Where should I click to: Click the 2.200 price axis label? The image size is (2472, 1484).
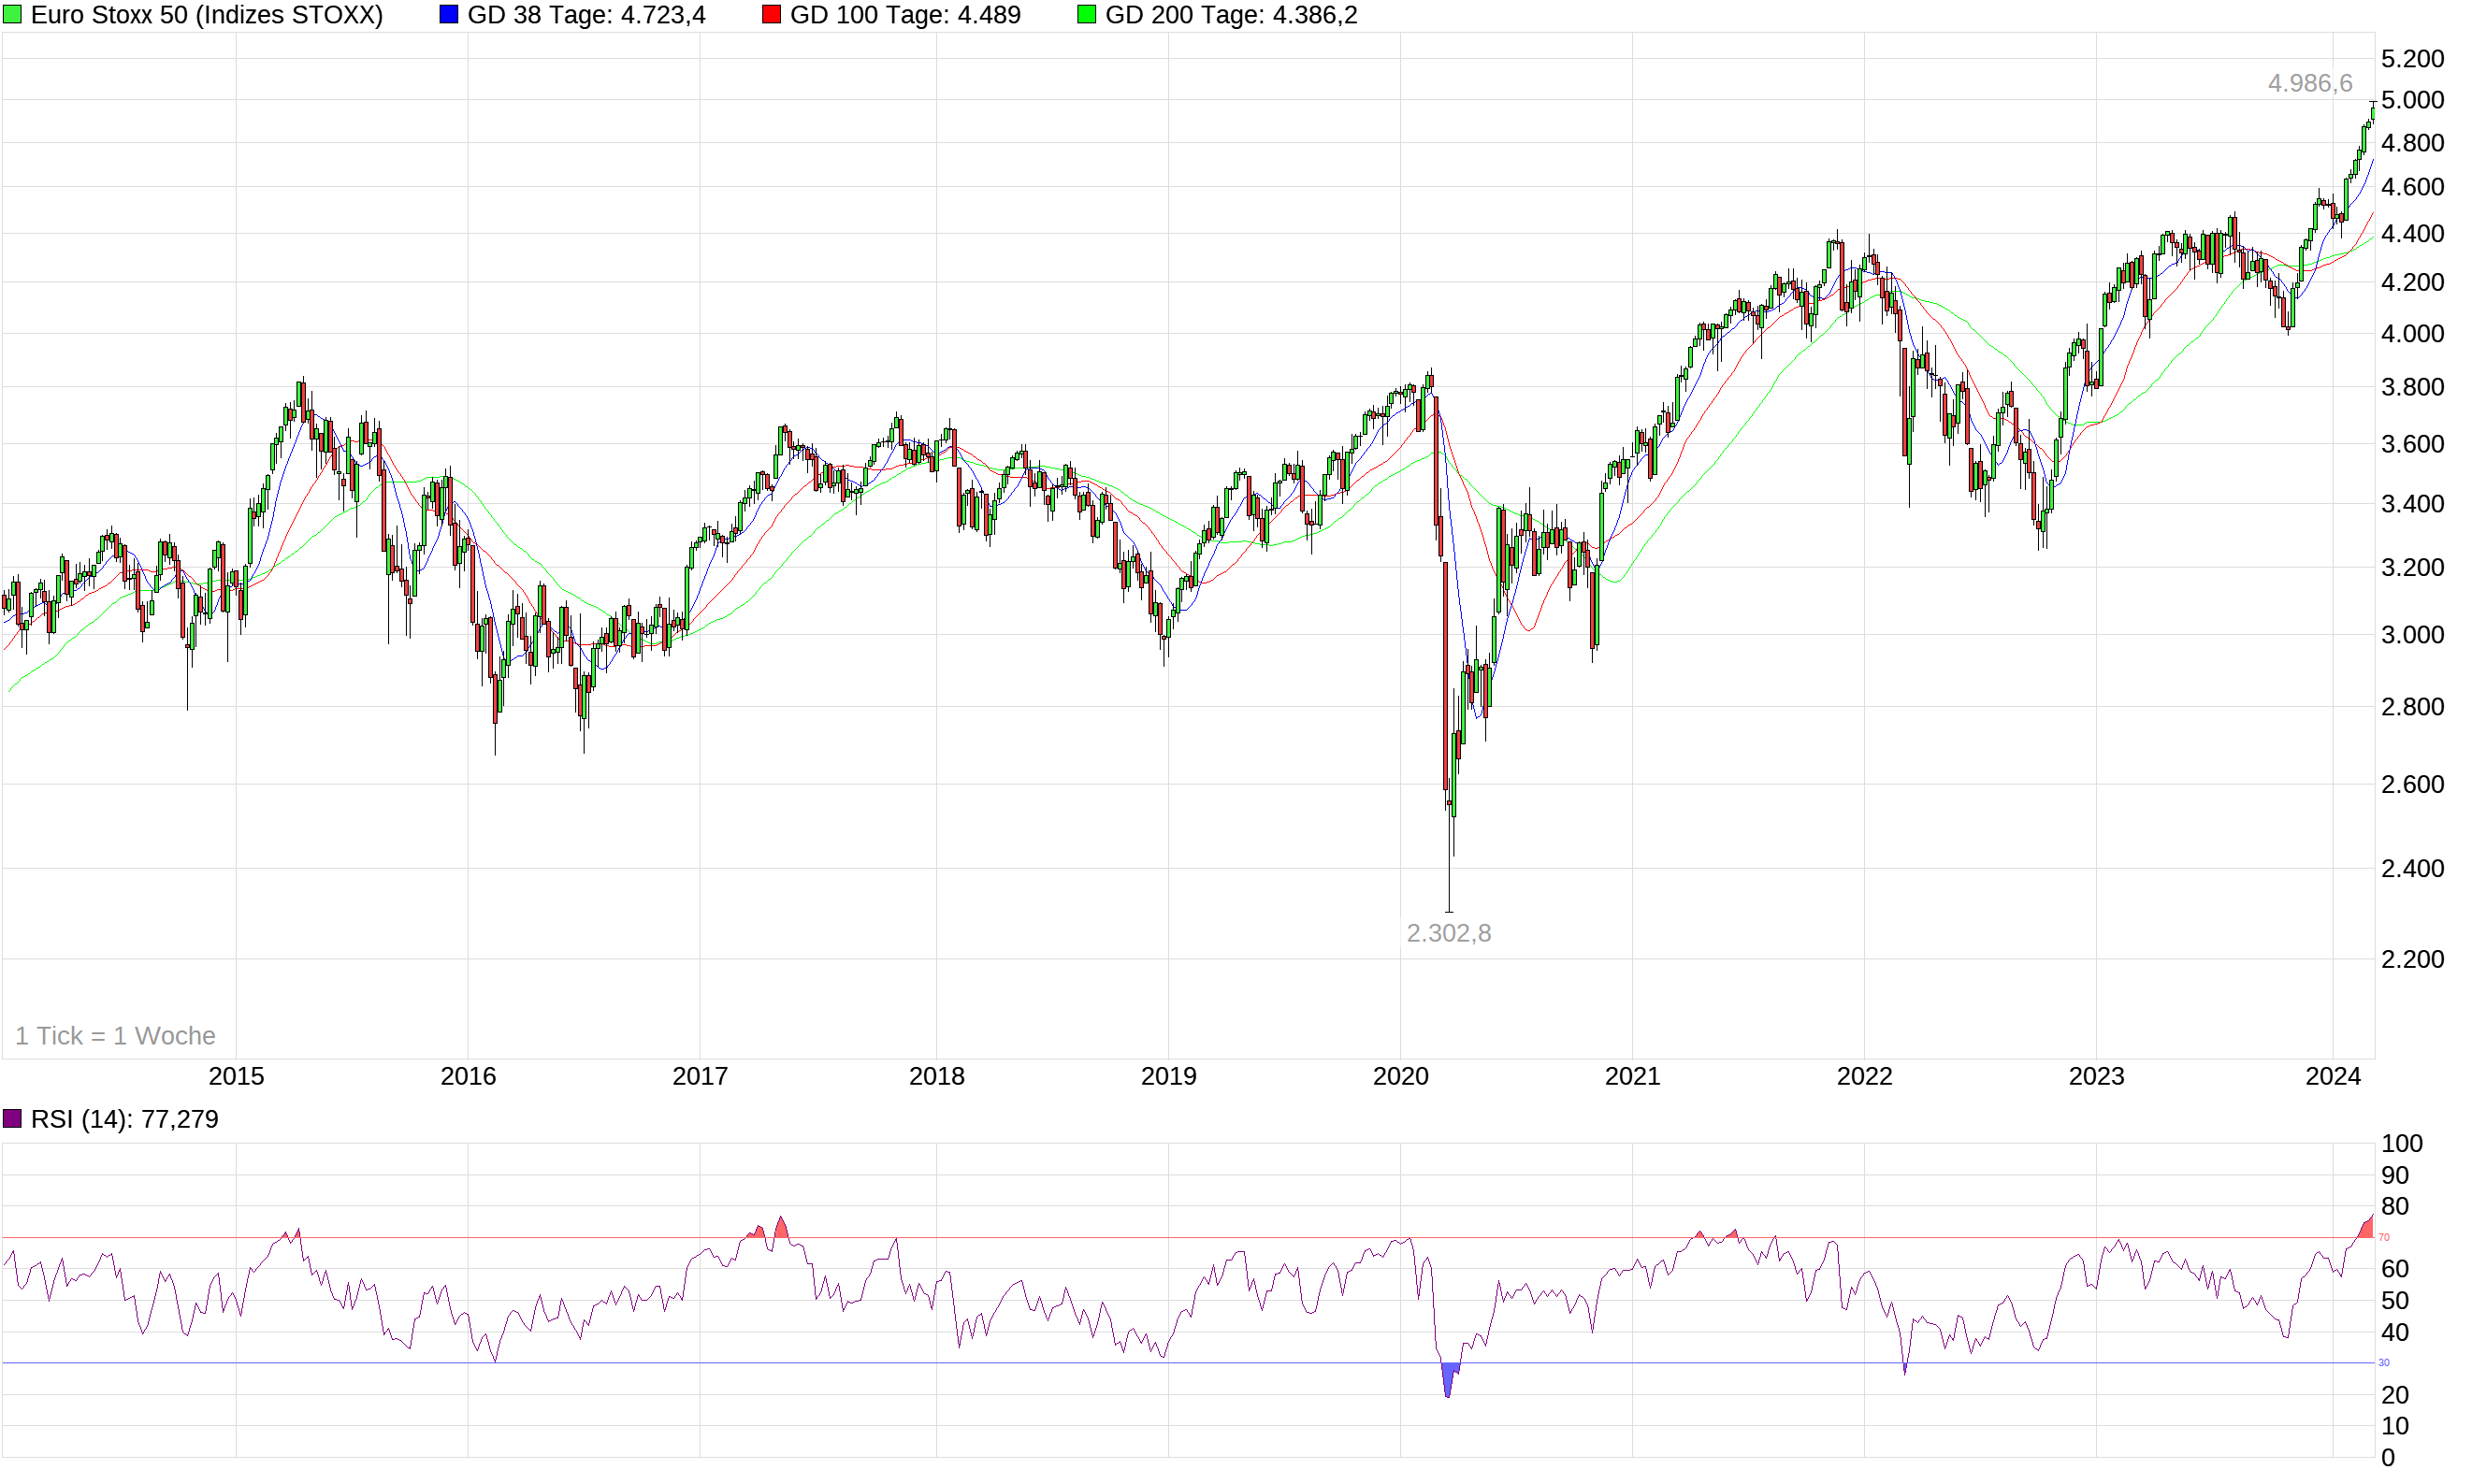(2412, 959)
